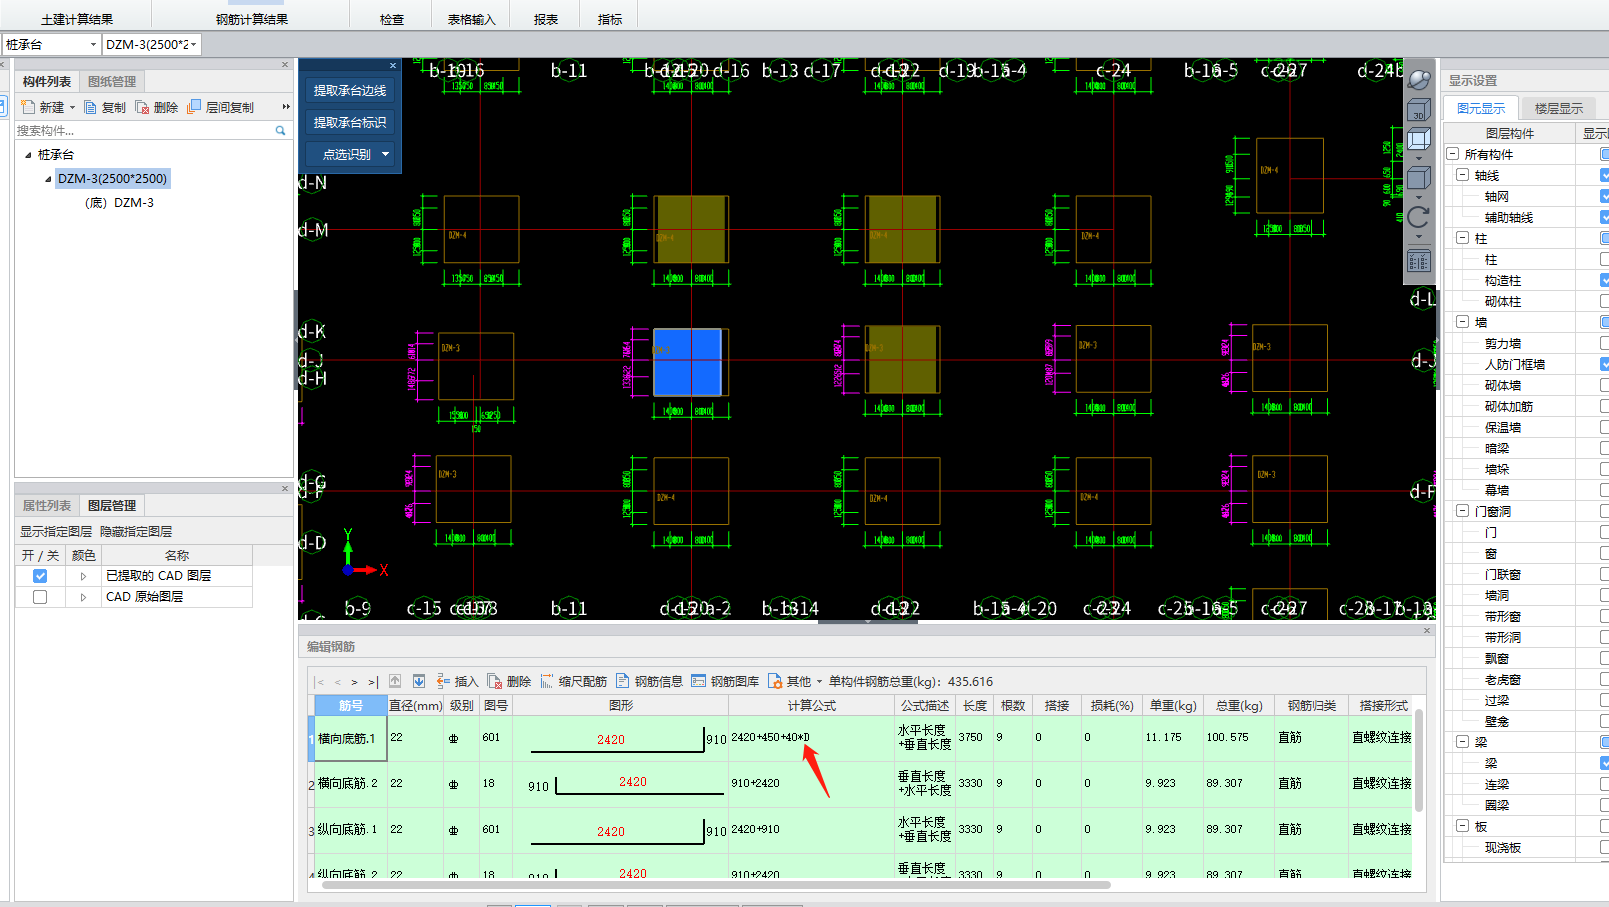Open the 点选识别 dropdown arrow

(x=385, y=155)
